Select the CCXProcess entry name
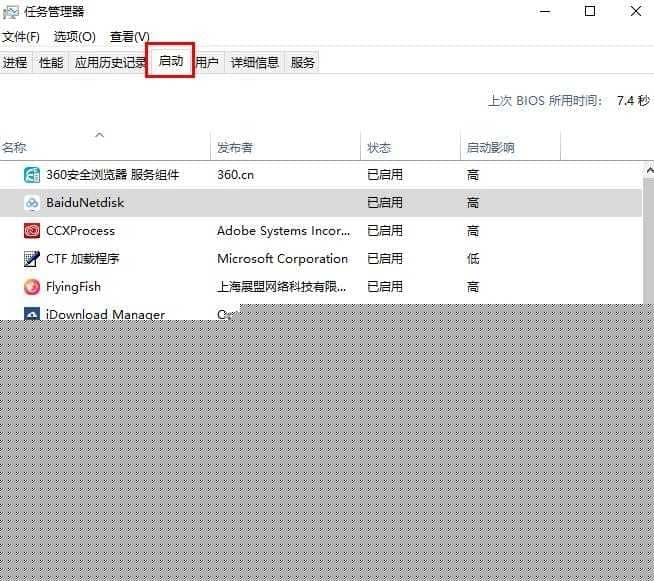Viewport: 654px width, 581px height. [x=80, y=231]
